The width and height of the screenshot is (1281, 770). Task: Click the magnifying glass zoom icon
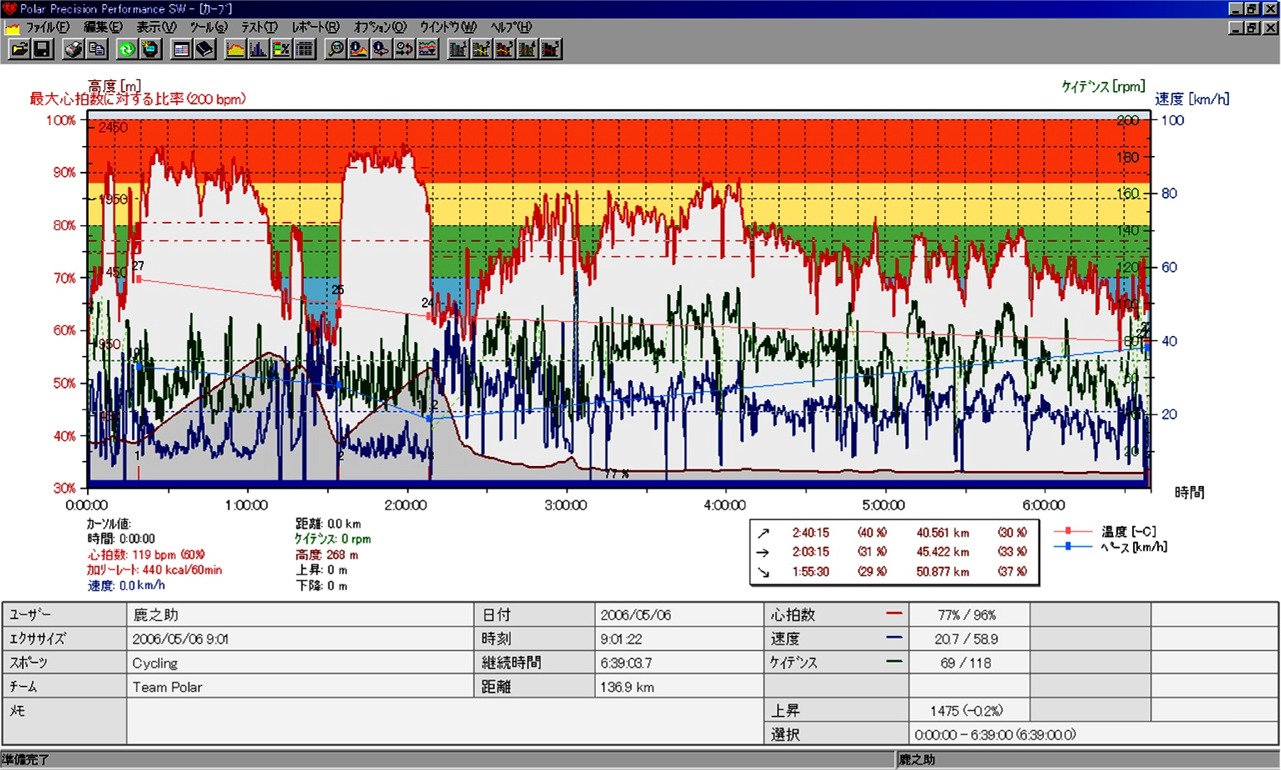[x=336, y=49]
